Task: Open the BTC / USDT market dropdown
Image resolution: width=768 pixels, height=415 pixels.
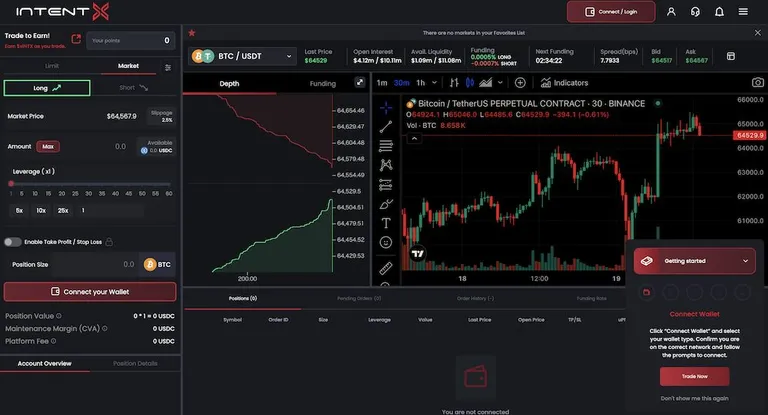Action: coord(242,56)
